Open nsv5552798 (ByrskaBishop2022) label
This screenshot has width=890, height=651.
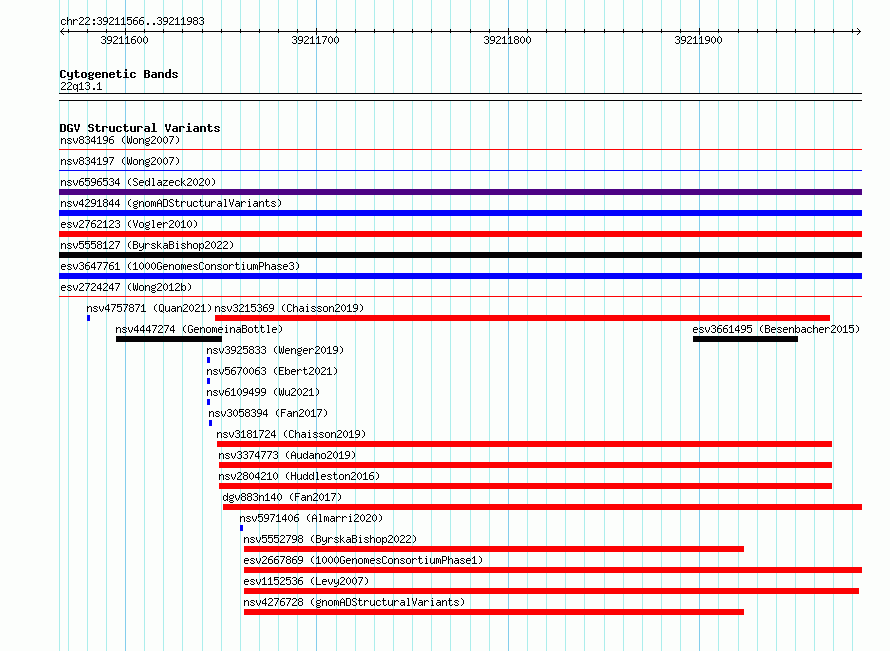330,539
